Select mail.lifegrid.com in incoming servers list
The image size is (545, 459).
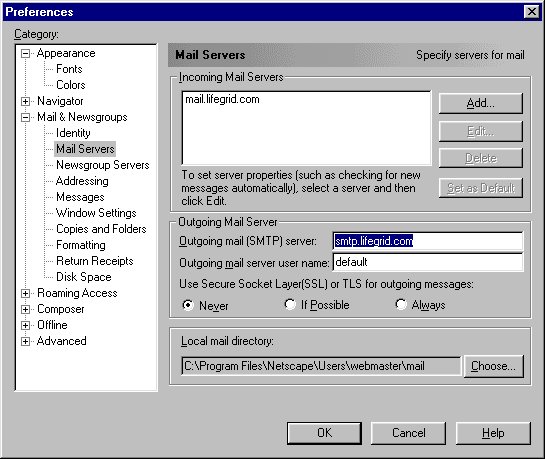[222, 99]
